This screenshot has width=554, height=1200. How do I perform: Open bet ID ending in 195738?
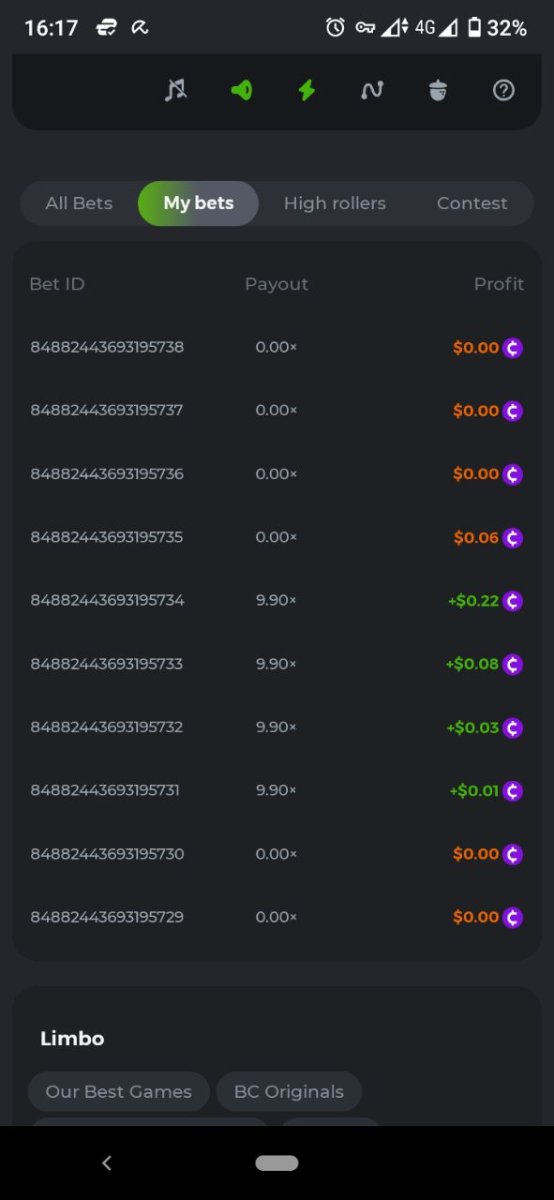coord(107,348)
